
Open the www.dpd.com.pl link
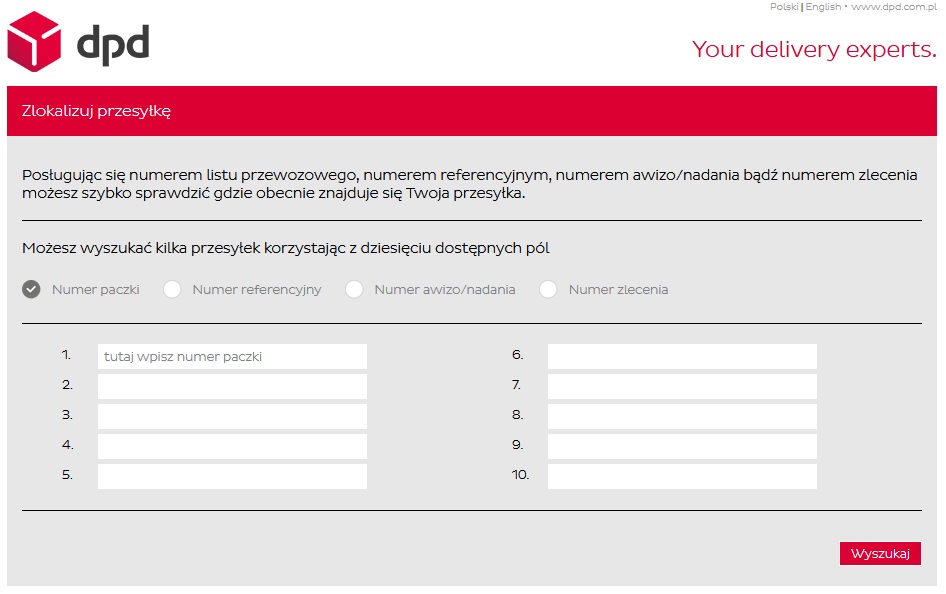tap(893, 7)
